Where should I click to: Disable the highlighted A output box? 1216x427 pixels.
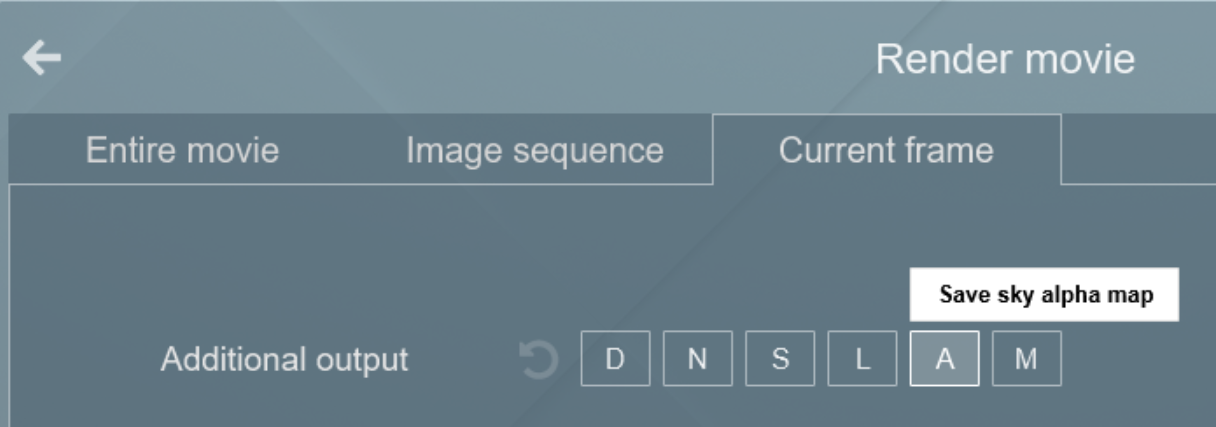[x=944, y=359]
